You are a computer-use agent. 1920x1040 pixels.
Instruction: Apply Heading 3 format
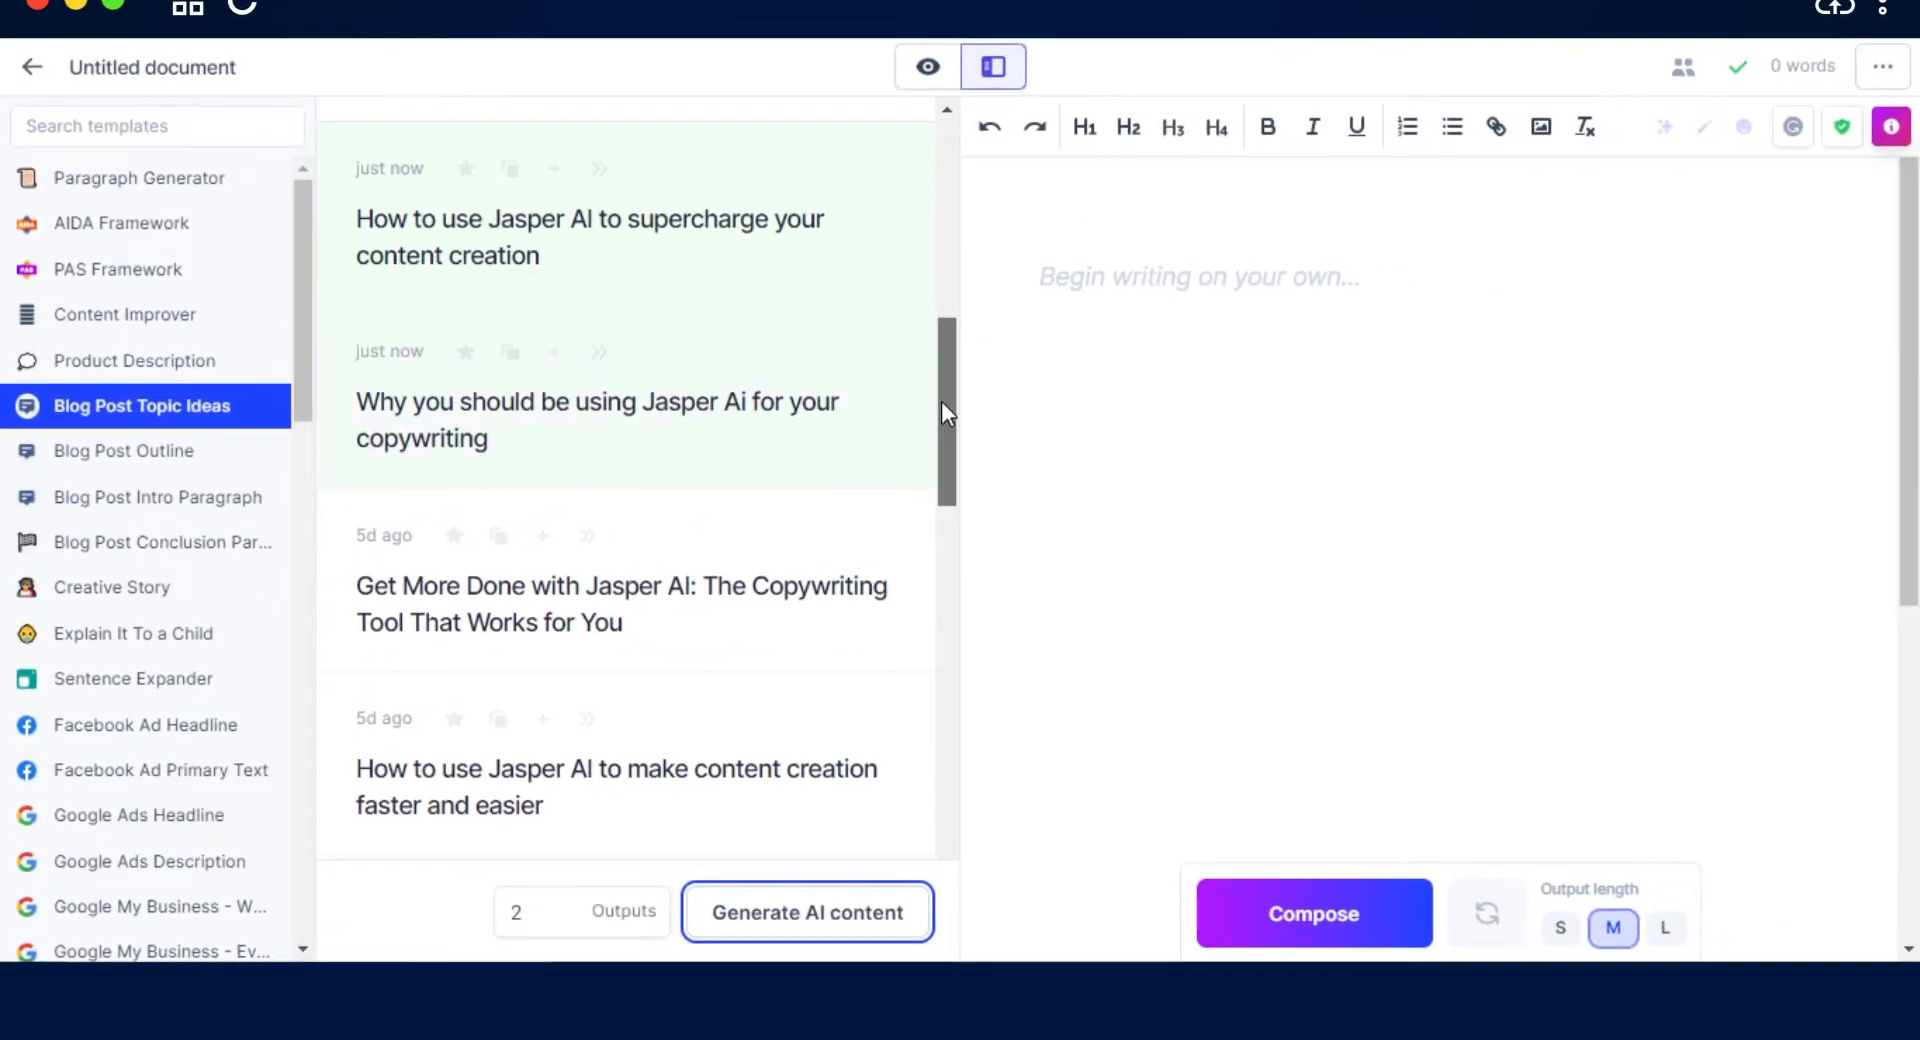(1172, 127)
